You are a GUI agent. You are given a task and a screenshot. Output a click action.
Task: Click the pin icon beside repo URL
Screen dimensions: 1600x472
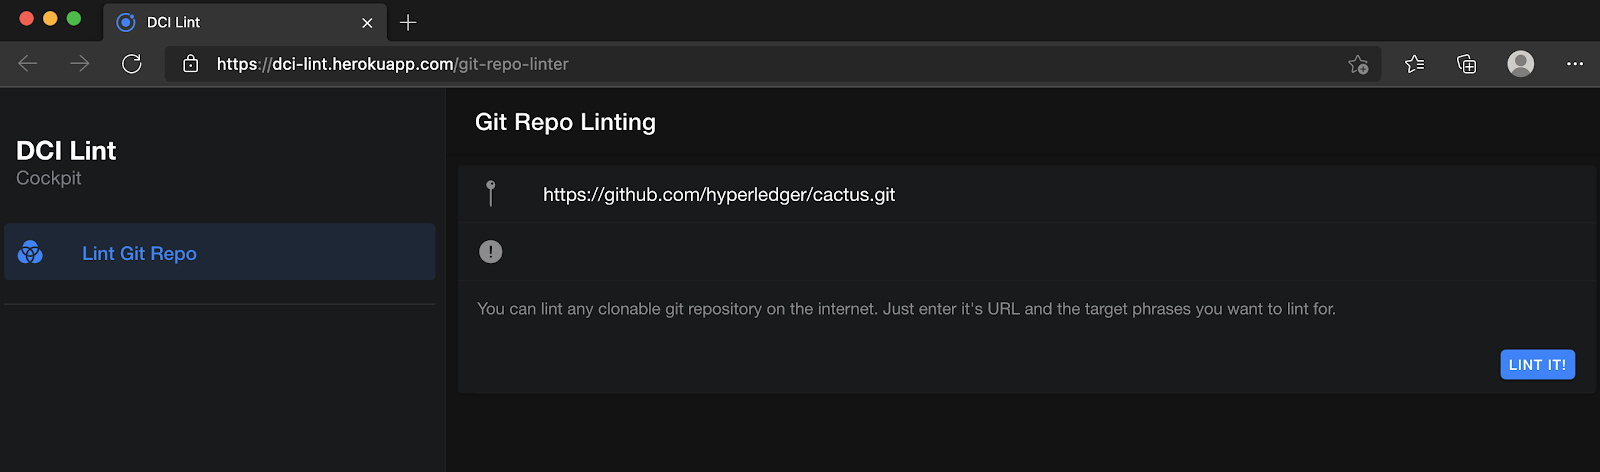490,193
